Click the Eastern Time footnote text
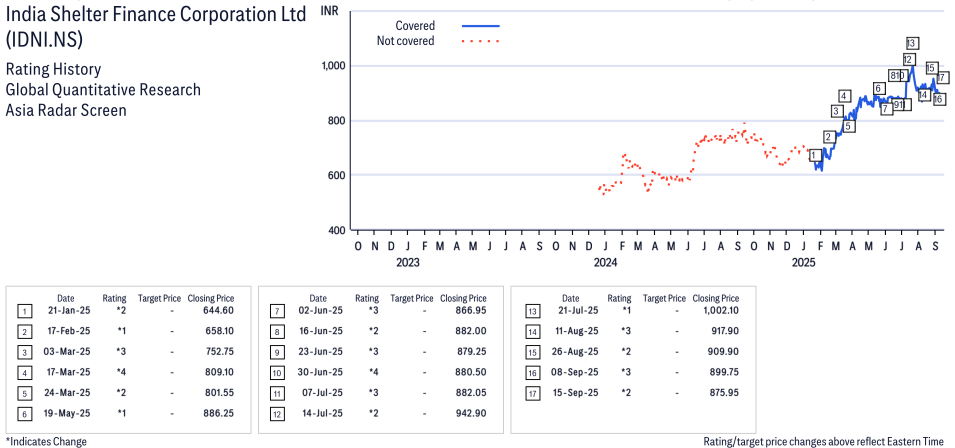 click(x=823, y=441)
